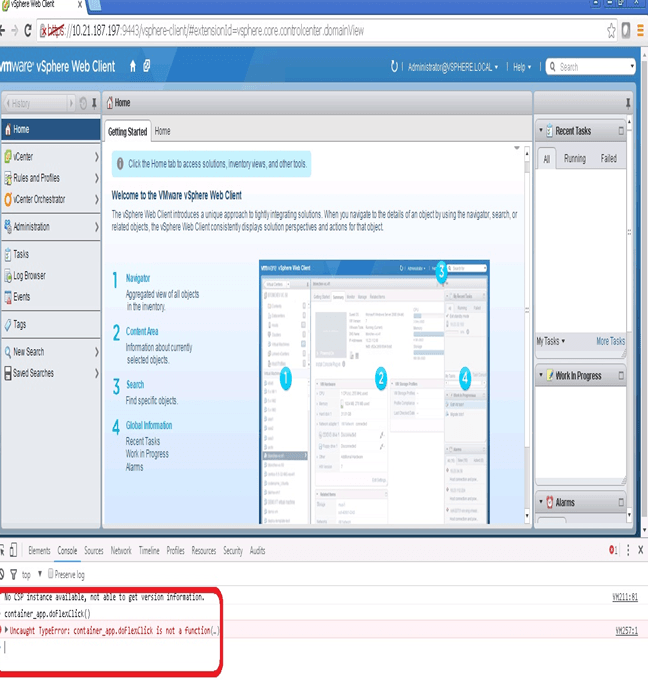
Task: Open the More Tasks link
Action: pyautogui.click(x=610, y=341)
